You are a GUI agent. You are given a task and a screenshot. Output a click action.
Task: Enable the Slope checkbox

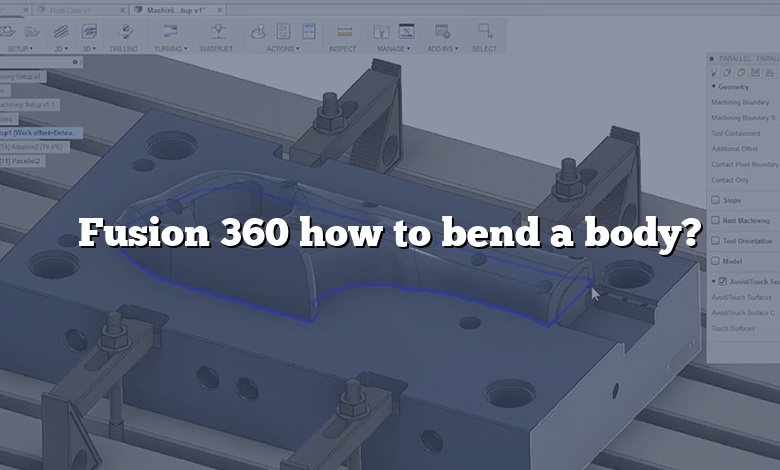[715, 200]
